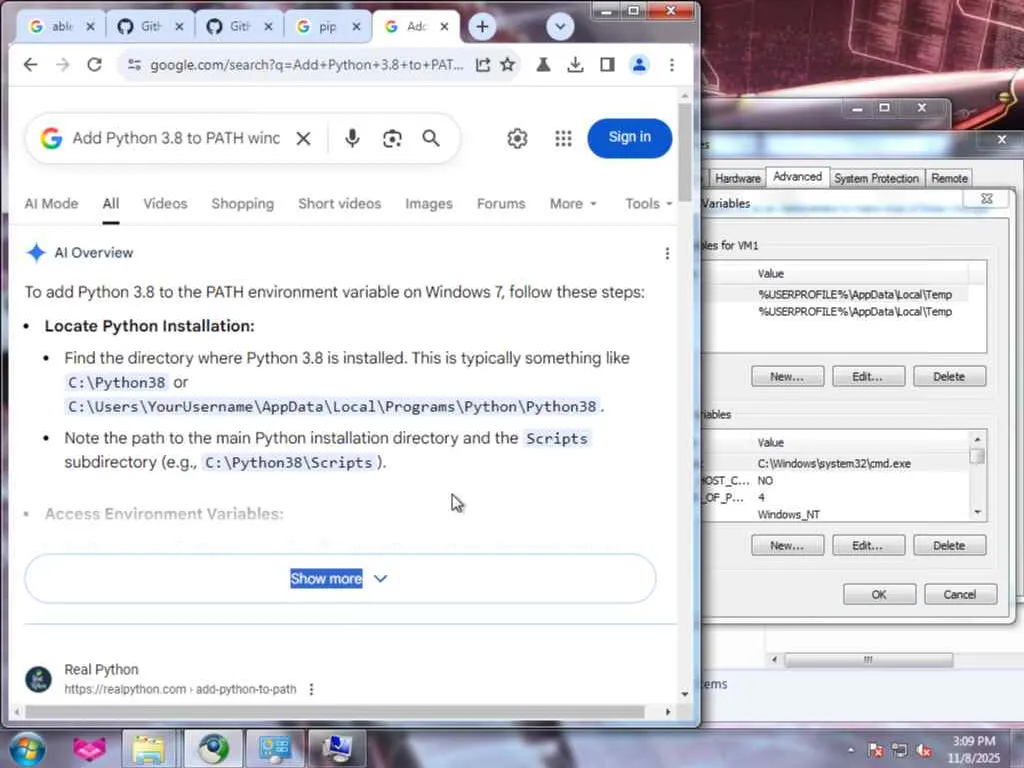This screenshot has height=768, width=1024.
Task: Select the Videos search tab
Action: coord(165,204)
